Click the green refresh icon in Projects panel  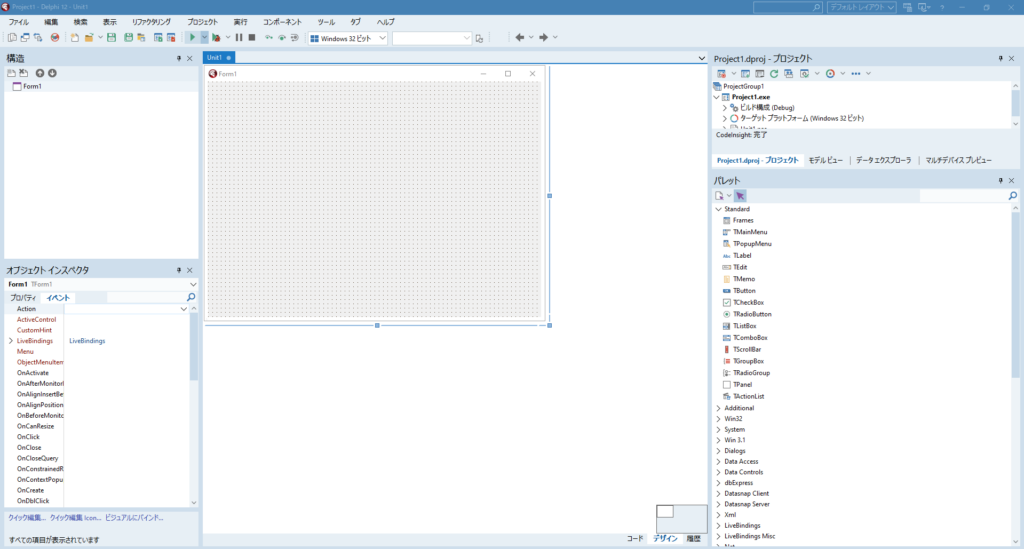click(x=774, y=73)
